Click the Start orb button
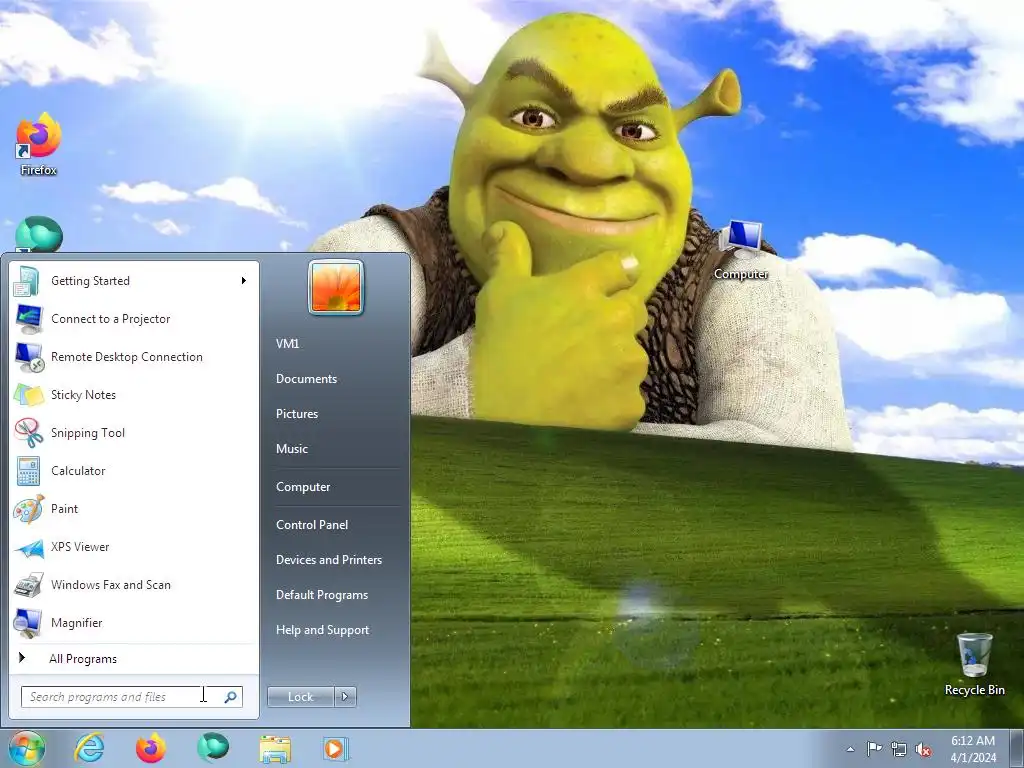This screenshot has height=768, width=1024. tap(27, 748)
